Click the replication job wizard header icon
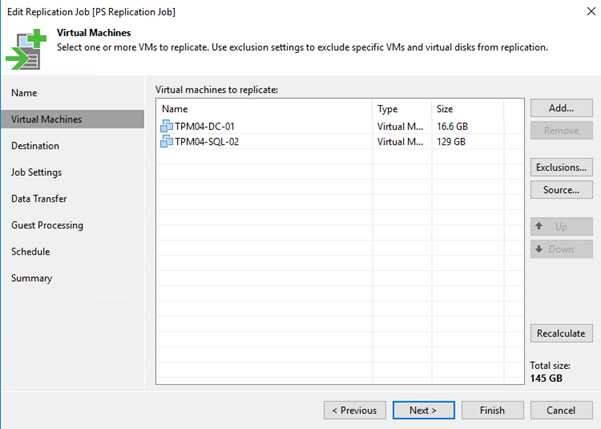The height and width of the screenshot is (429, 601). pyautogui.click(x=26, y=49)
